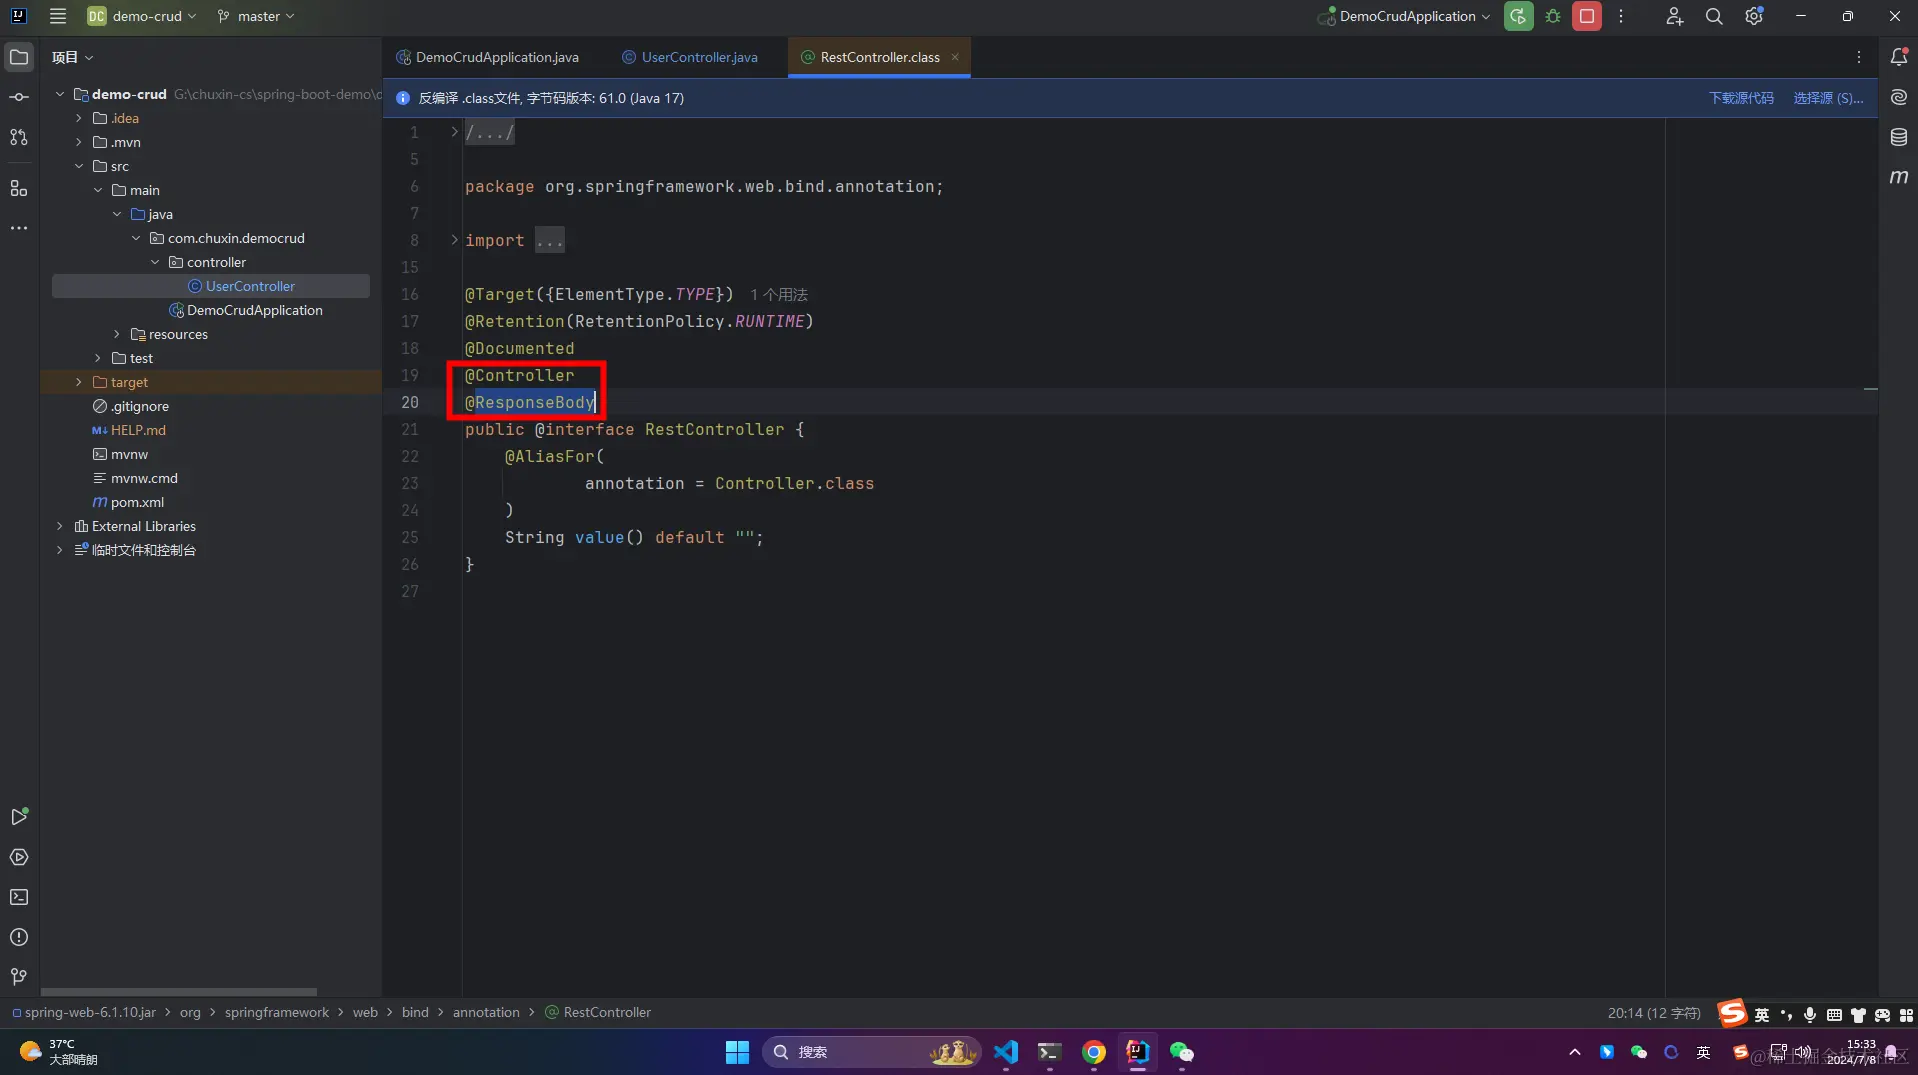Open more run actions menu
Viewport: 1918px width, 1075px height.
point(1621,16)
